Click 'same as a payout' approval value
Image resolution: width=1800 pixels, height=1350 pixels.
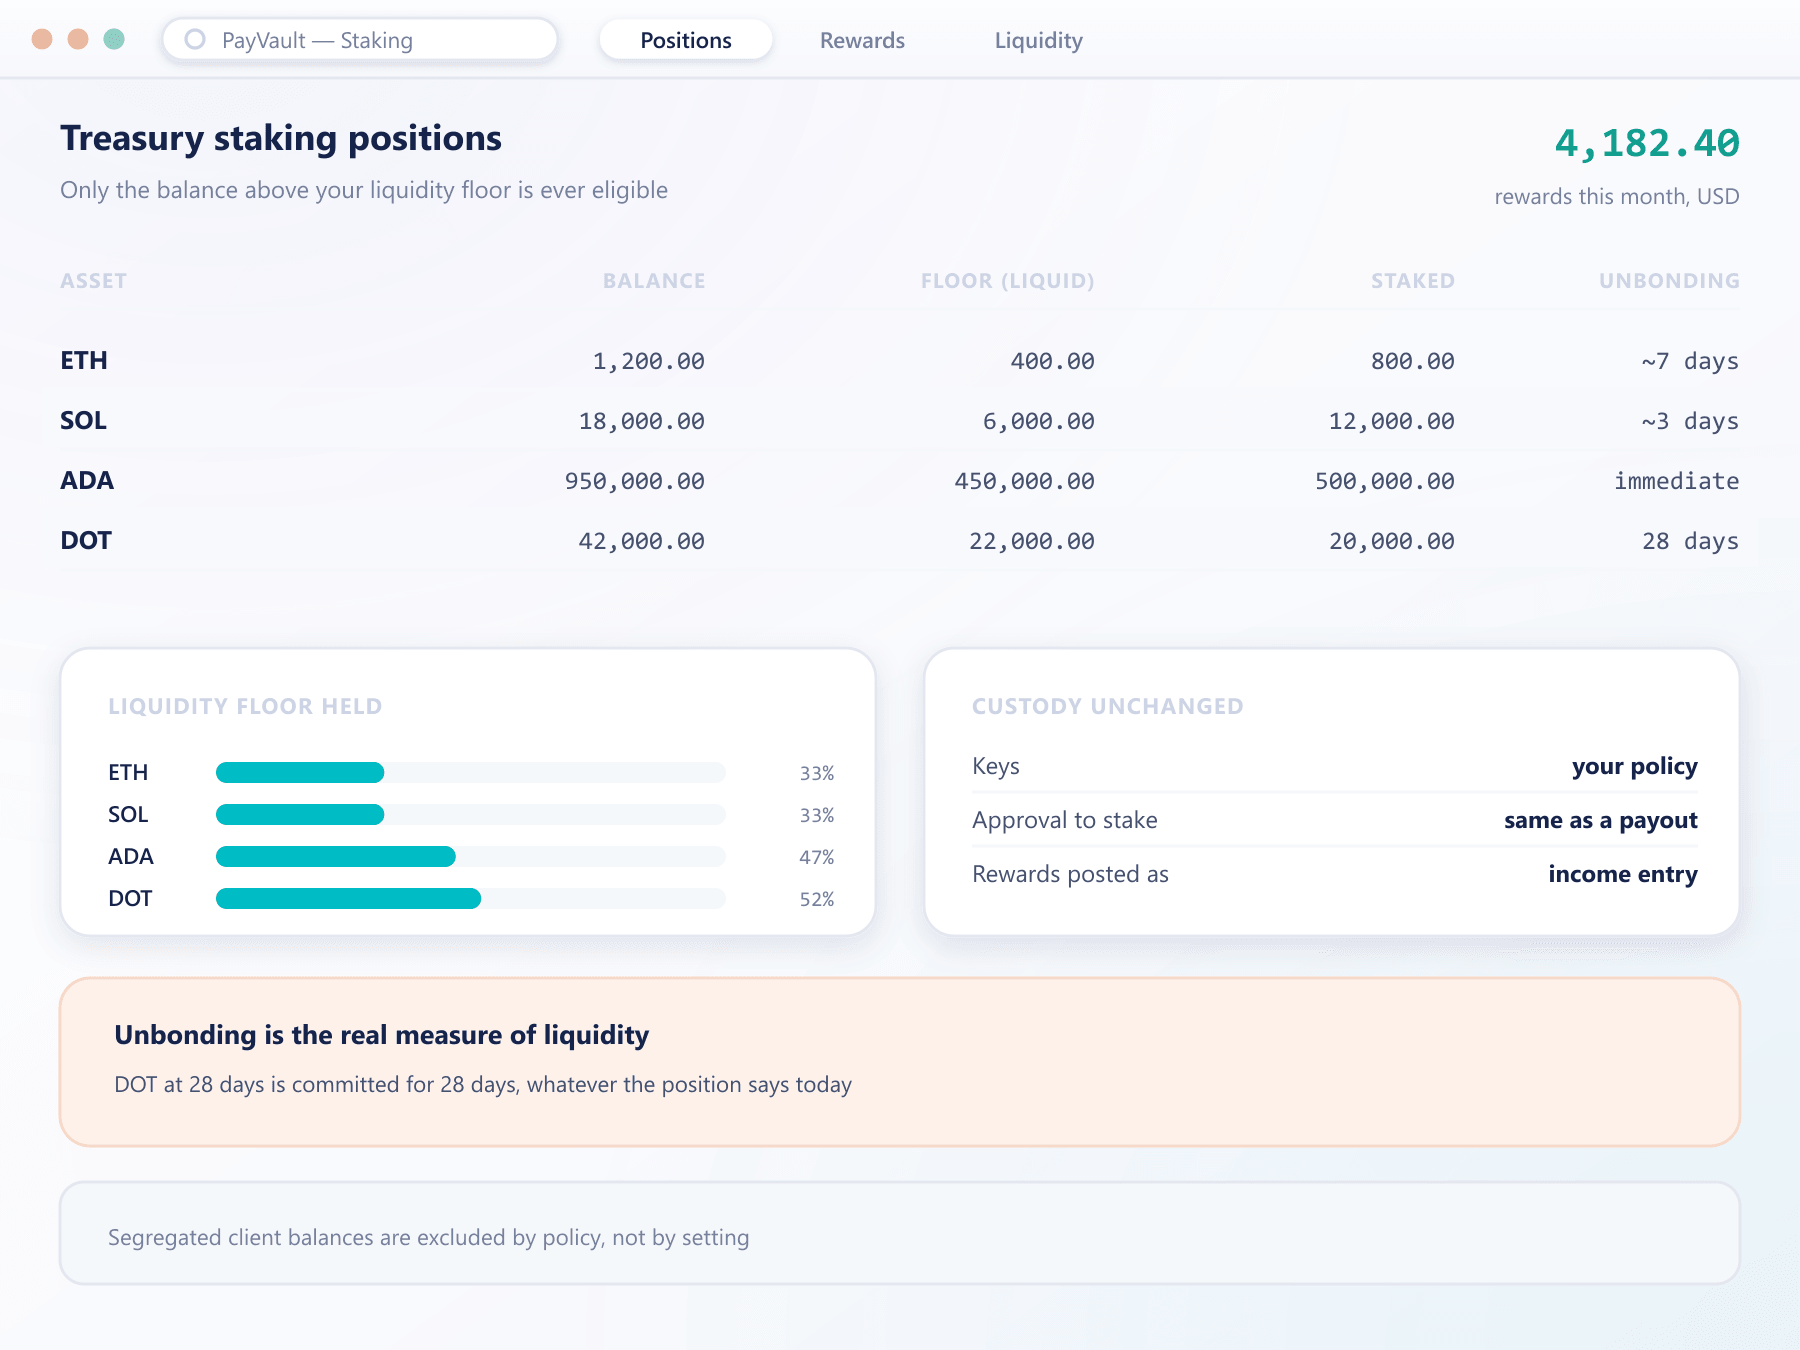coord(1601,820)
